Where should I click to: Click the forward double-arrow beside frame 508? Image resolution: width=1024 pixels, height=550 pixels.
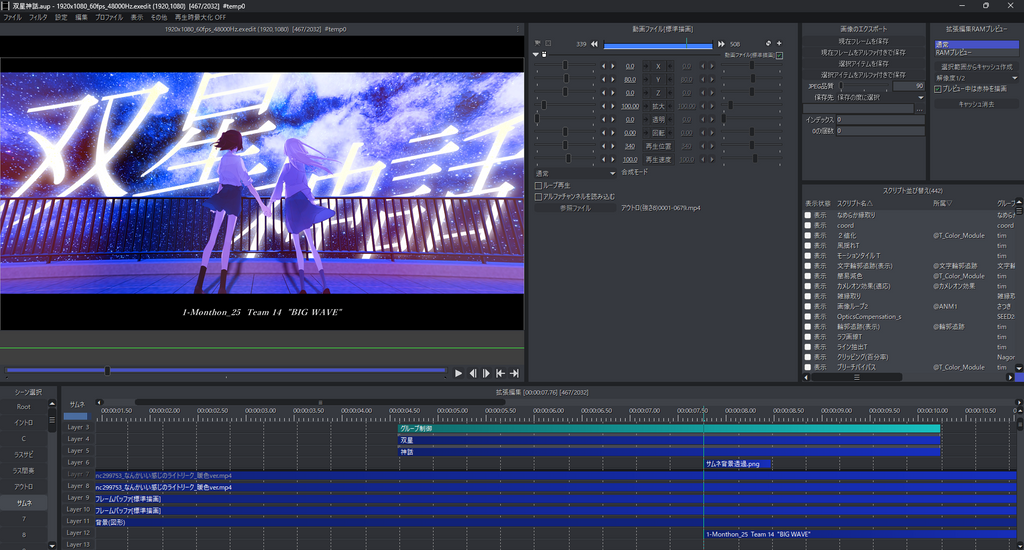(720, 44)
